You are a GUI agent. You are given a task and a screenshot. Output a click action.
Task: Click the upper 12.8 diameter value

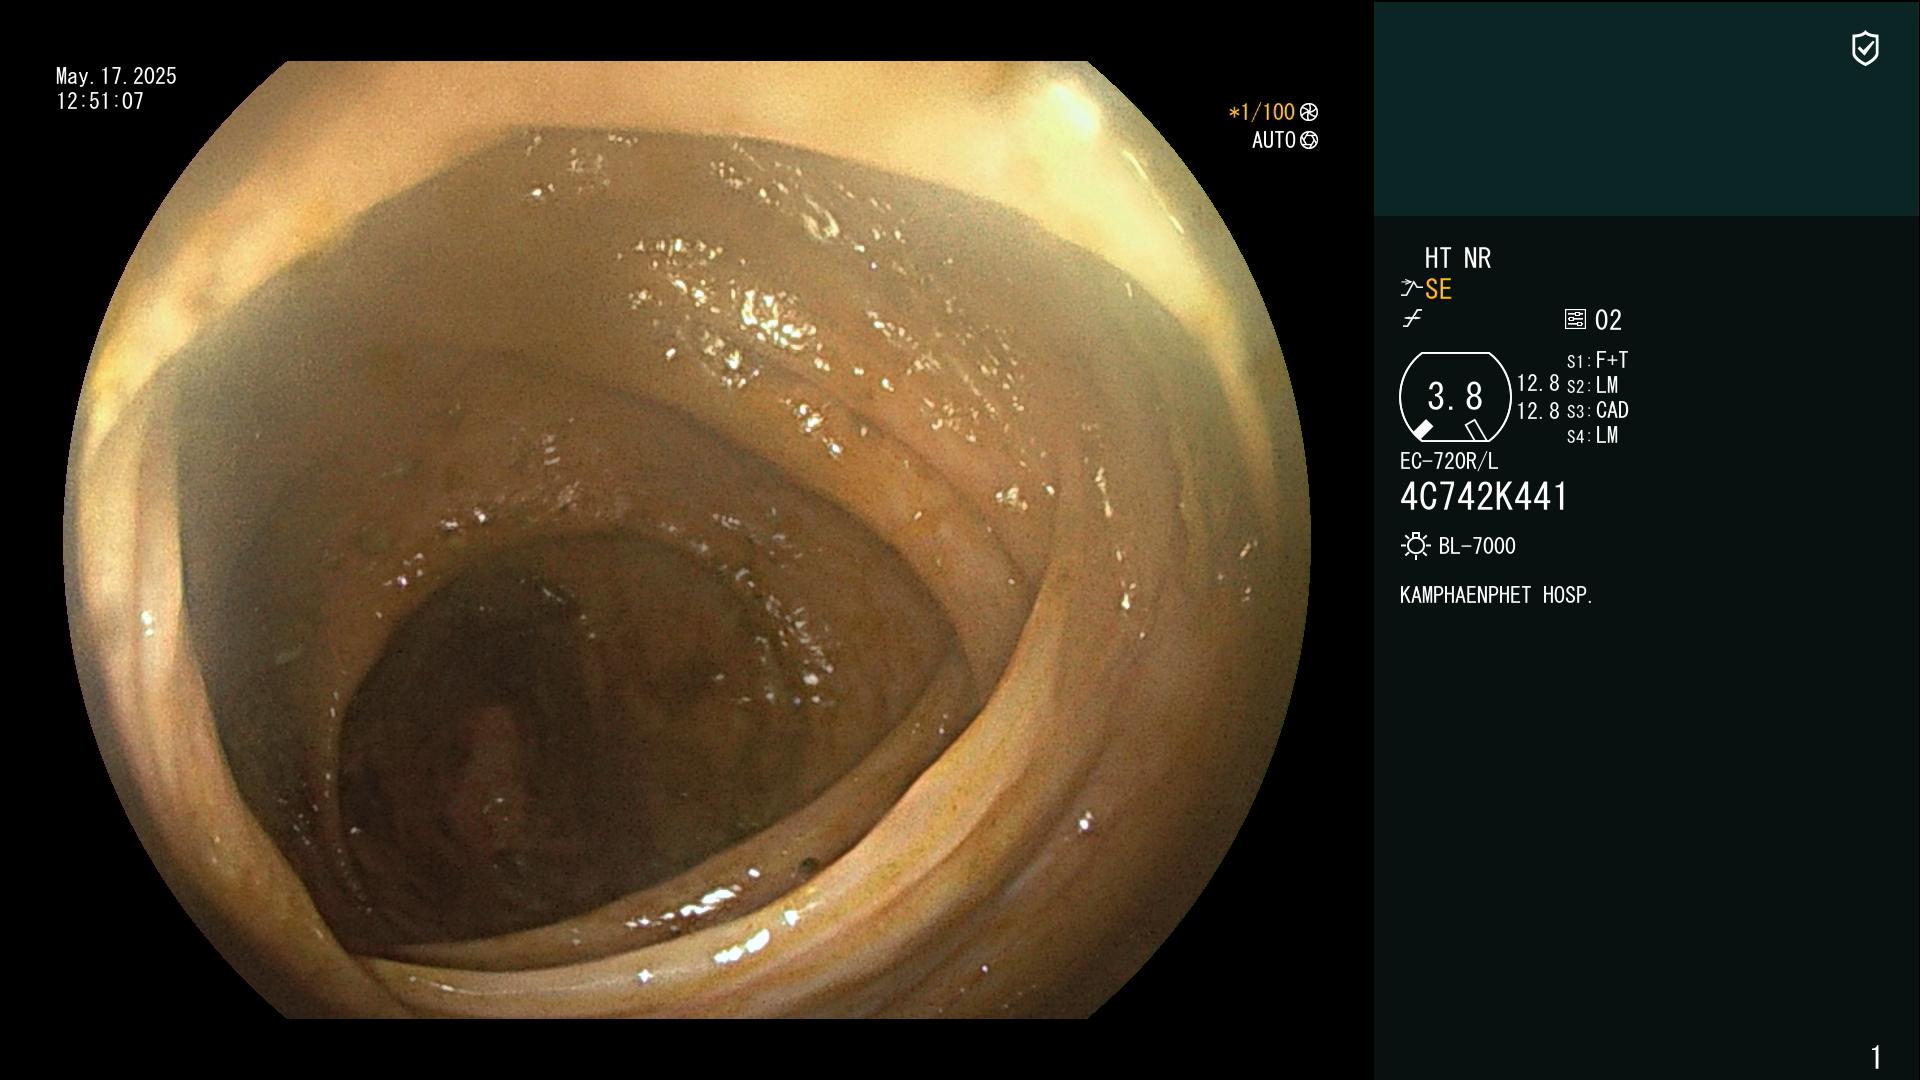coord(1538,383)
